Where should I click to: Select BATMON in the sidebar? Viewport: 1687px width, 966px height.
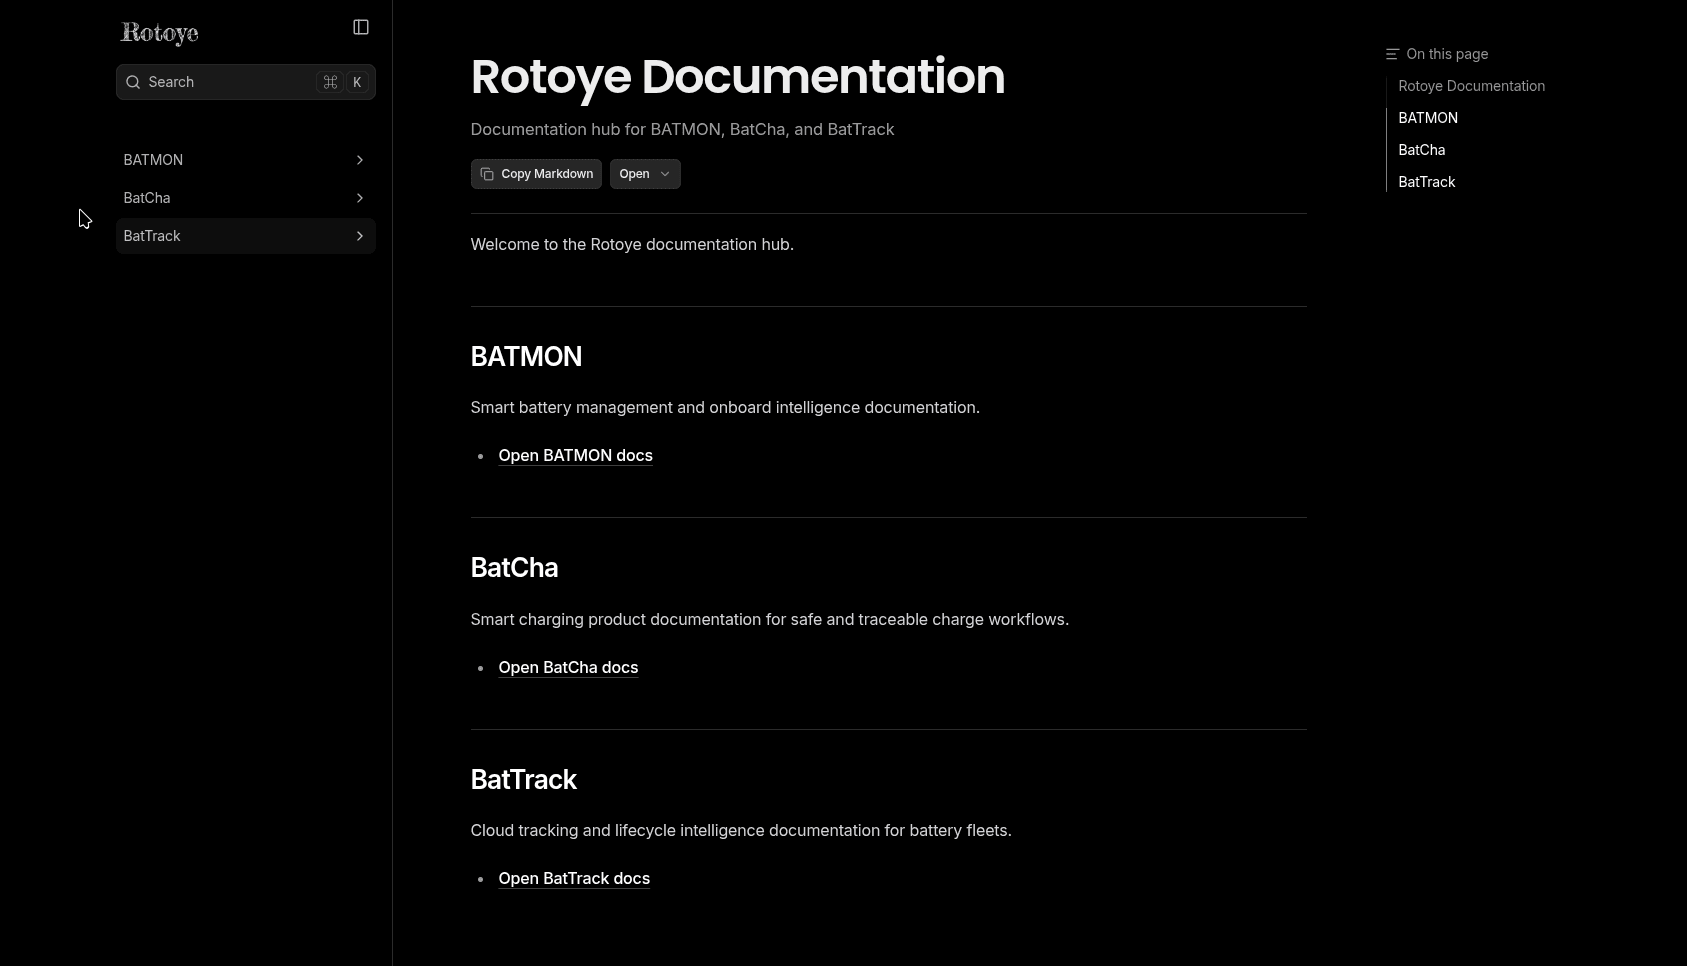pyautogui.click(x=246, y=160)
